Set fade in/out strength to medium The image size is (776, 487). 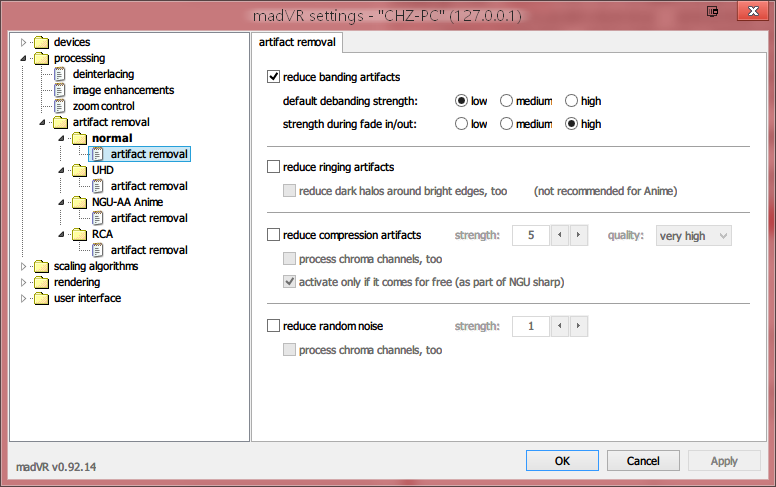coord(506,124)
